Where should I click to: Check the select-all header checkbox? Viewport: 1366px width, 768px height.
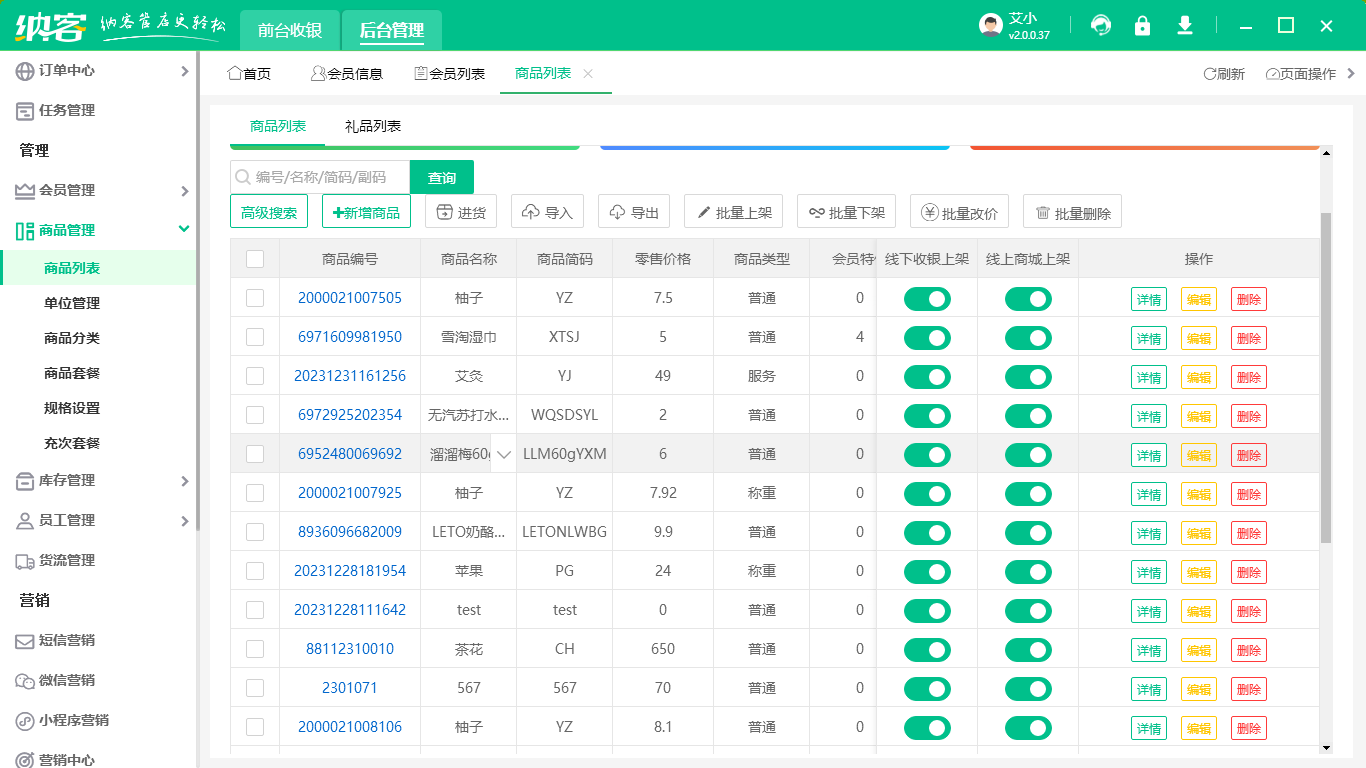(255, 259)
